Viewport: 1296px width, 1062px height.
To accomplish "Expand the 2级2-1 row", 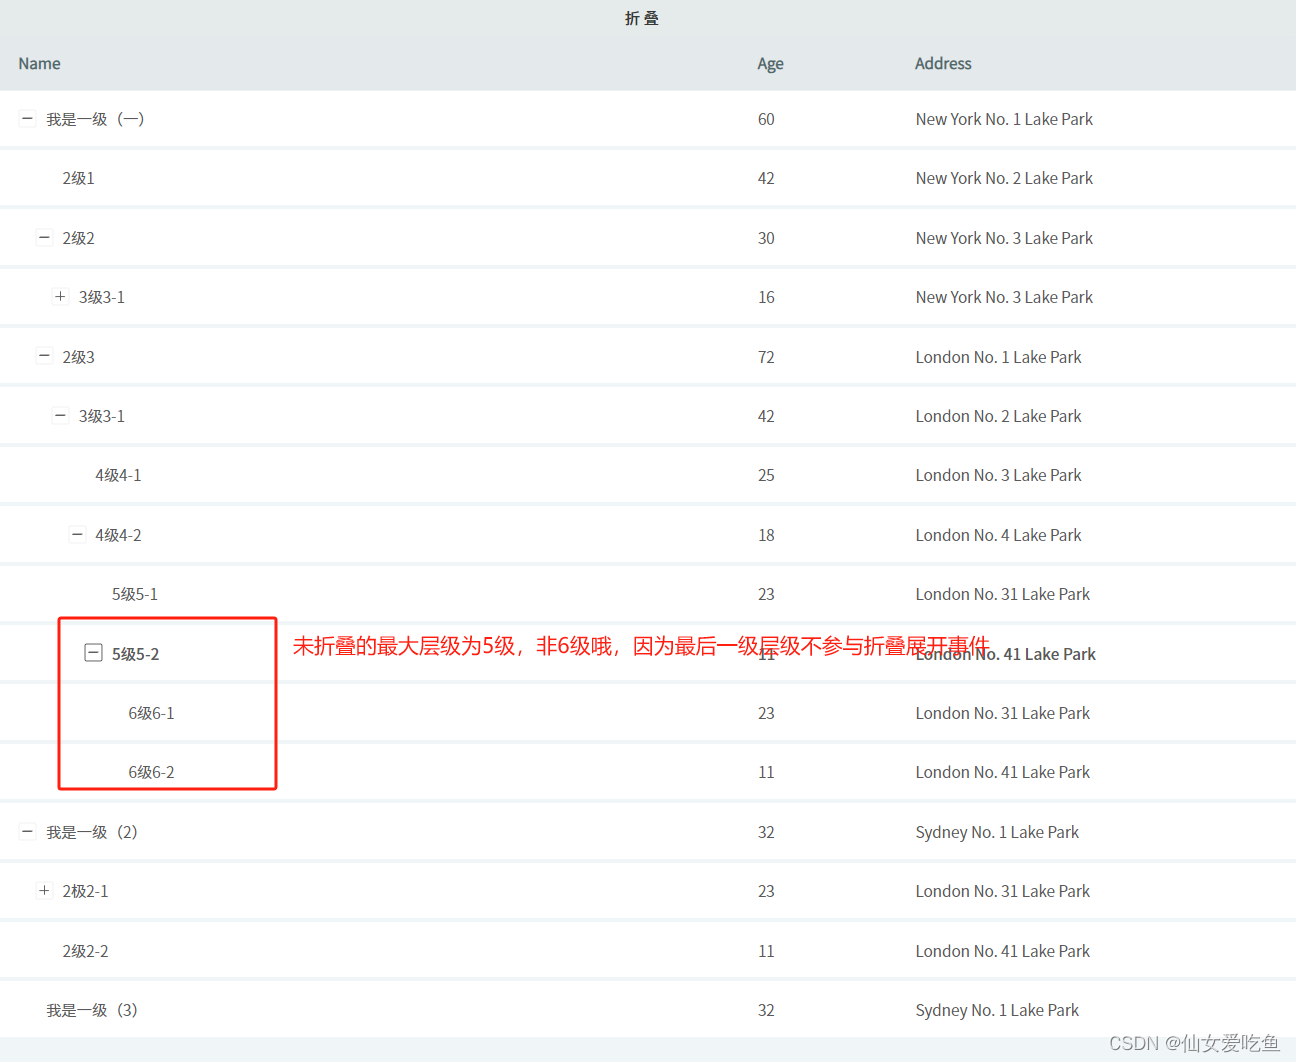I will tap(44, 890).
